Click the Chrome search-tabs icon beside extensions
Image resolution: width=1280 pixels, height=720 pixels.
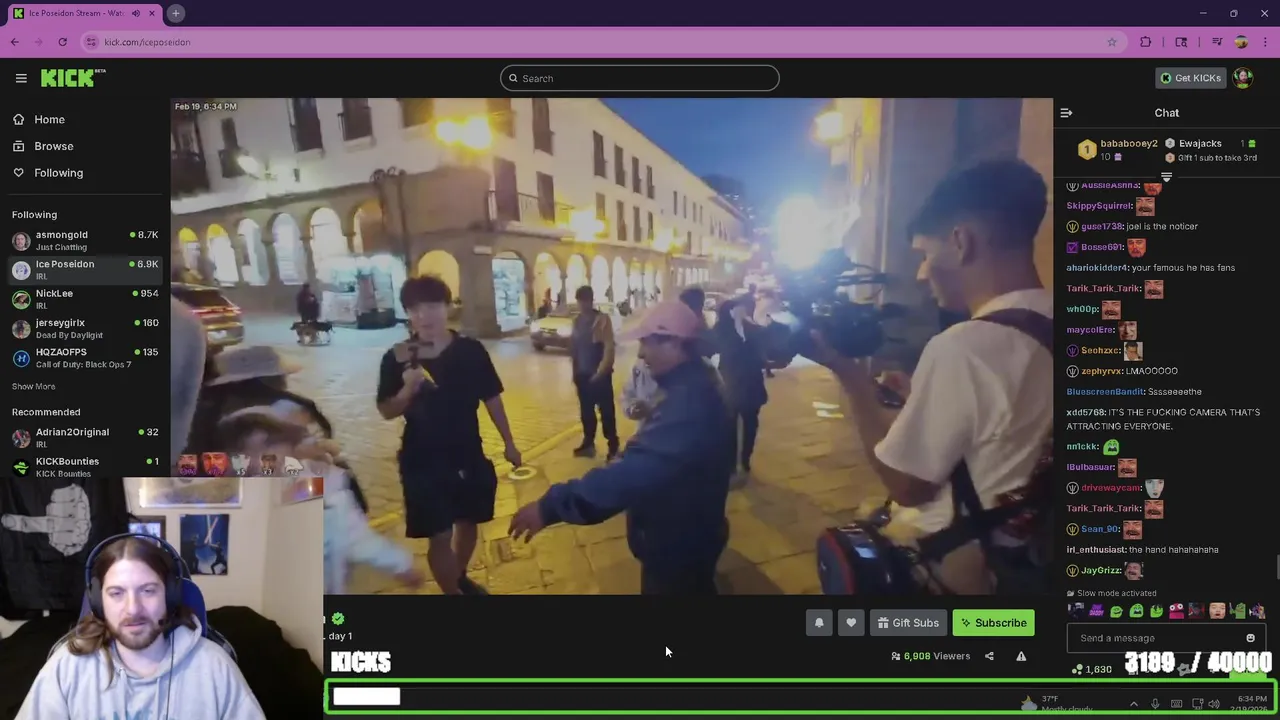point(1181,42)
